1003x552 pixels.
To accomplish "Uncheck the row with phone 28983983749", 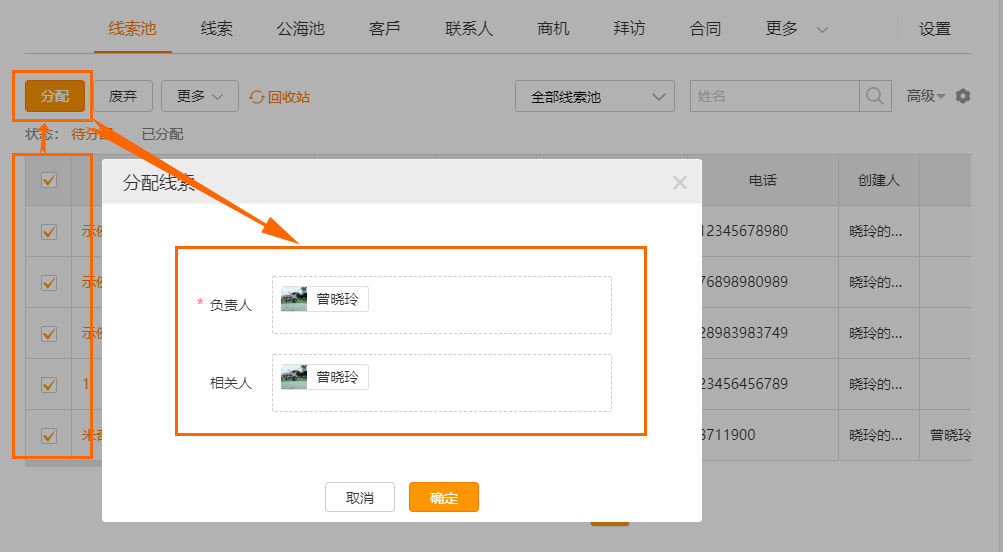I will 49,334.
